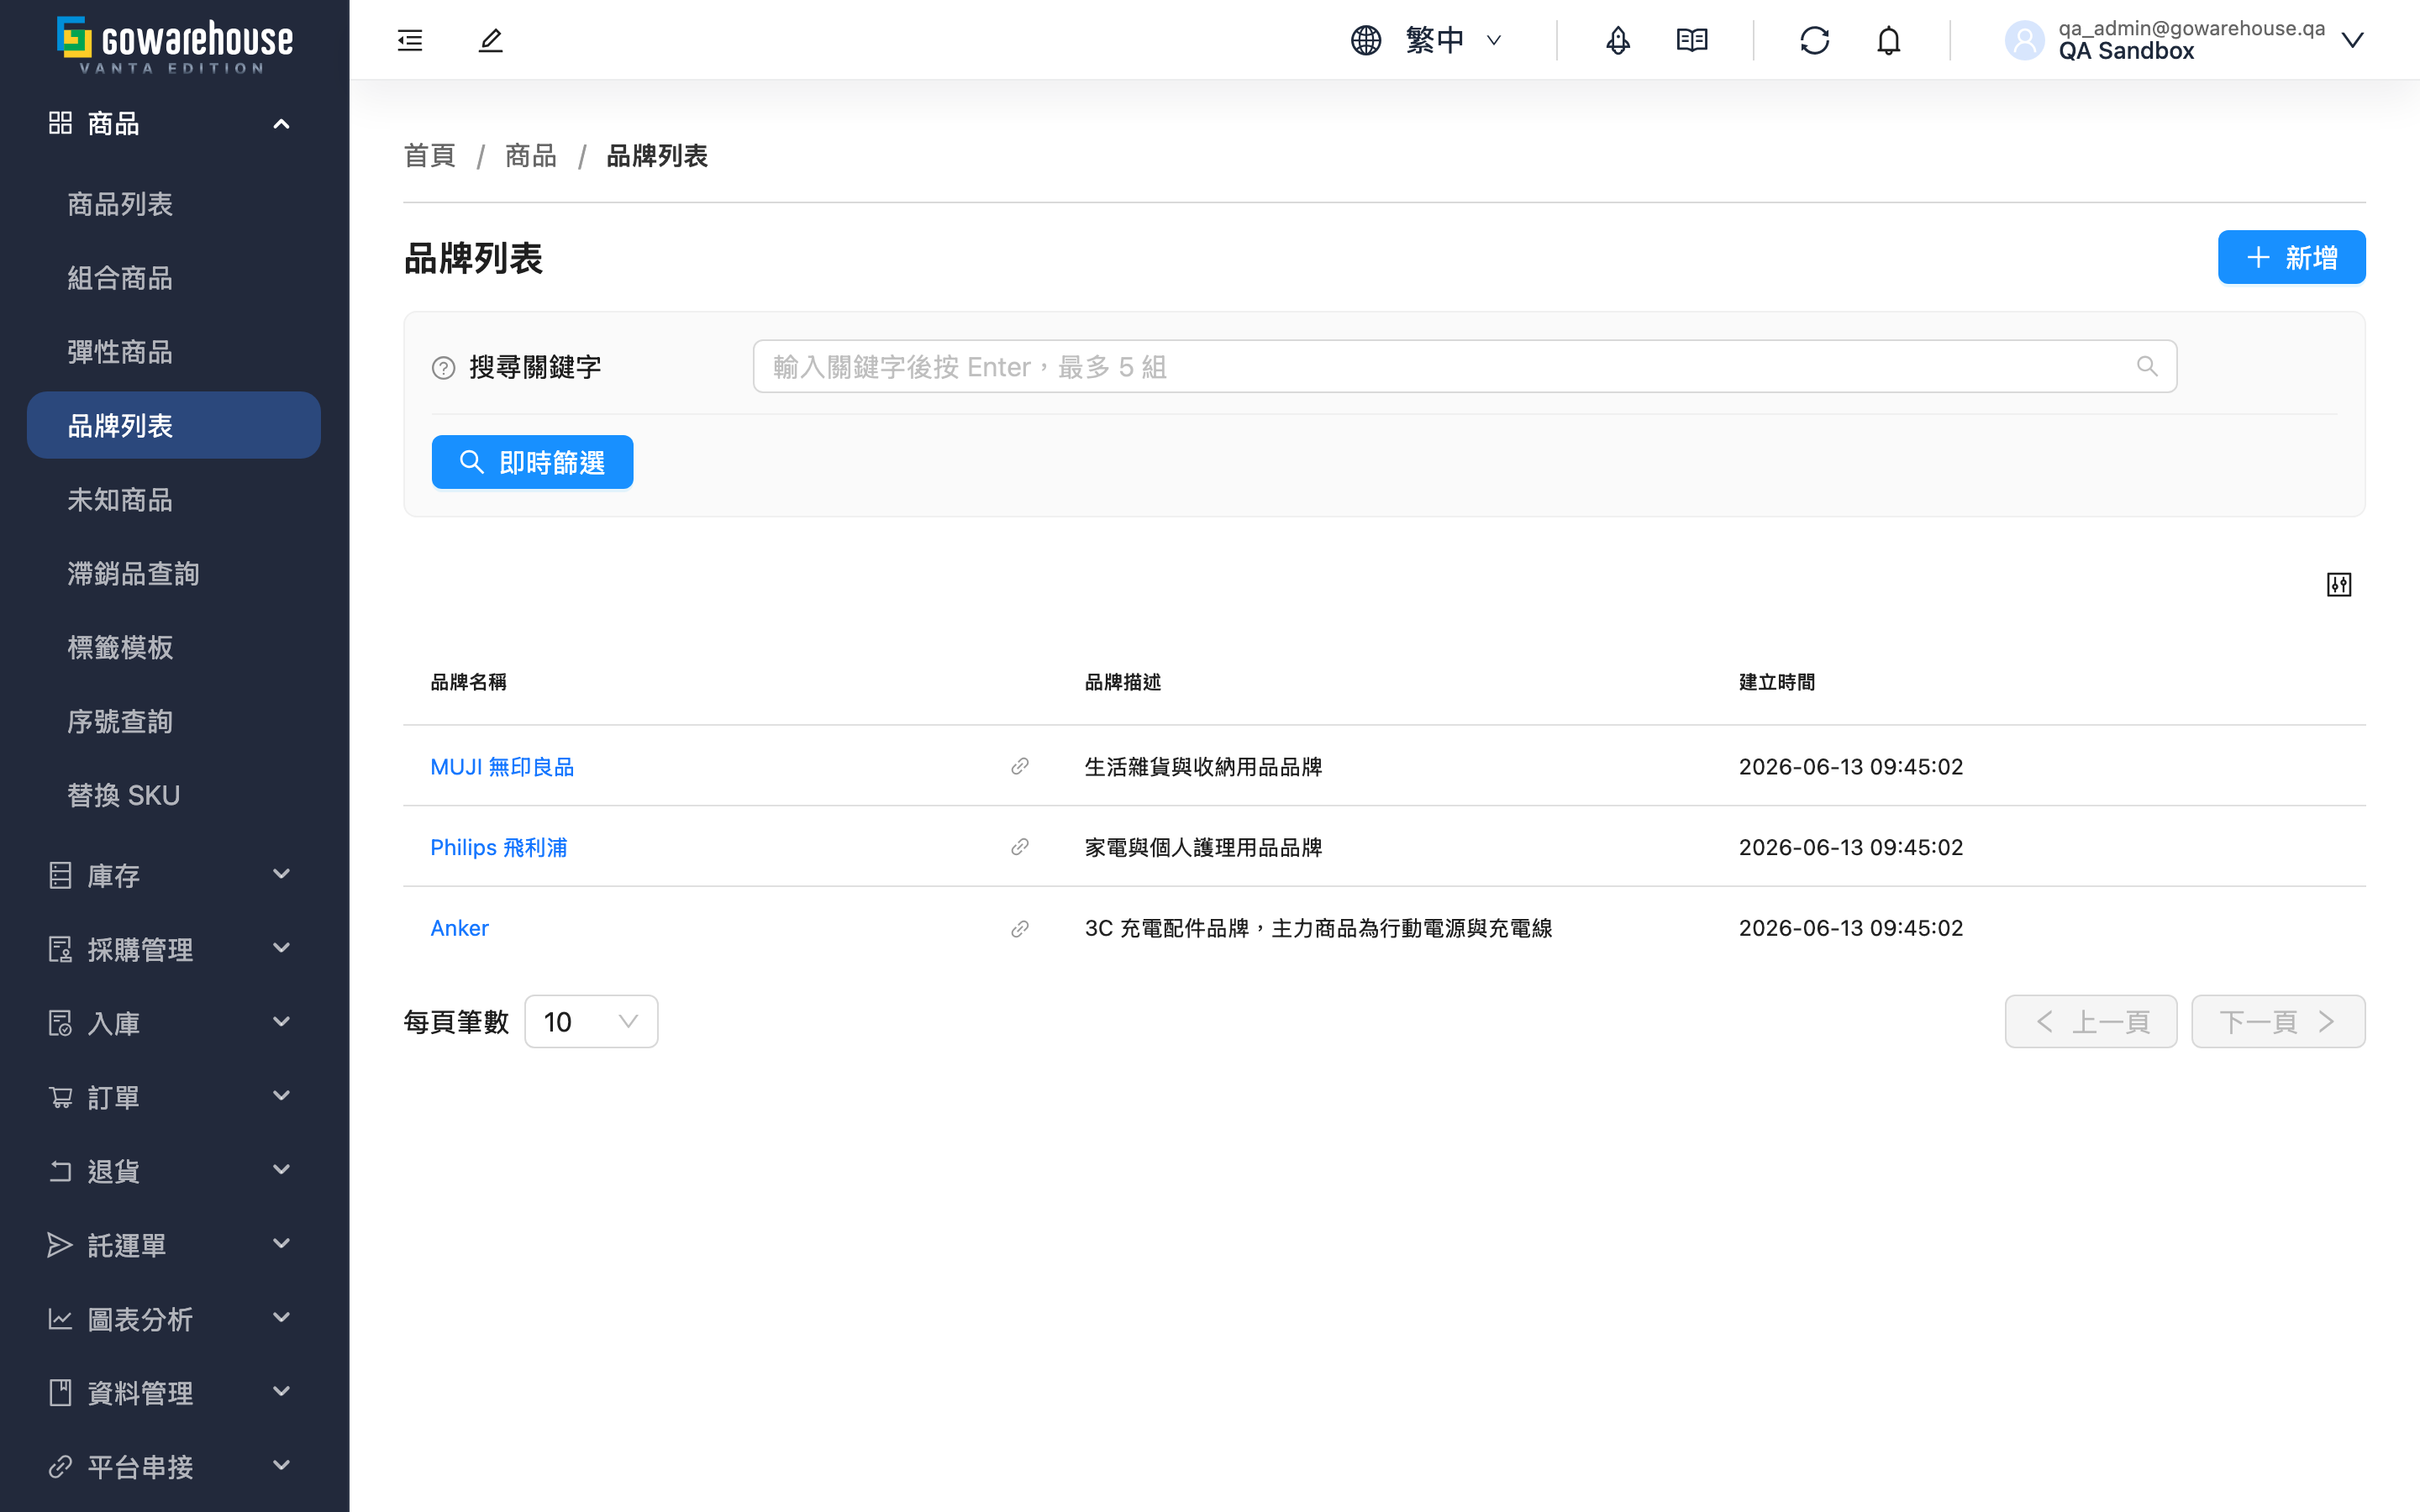Click the globe language icon
This screenshot has width=2420, height=1512.
pos(1366,40)
